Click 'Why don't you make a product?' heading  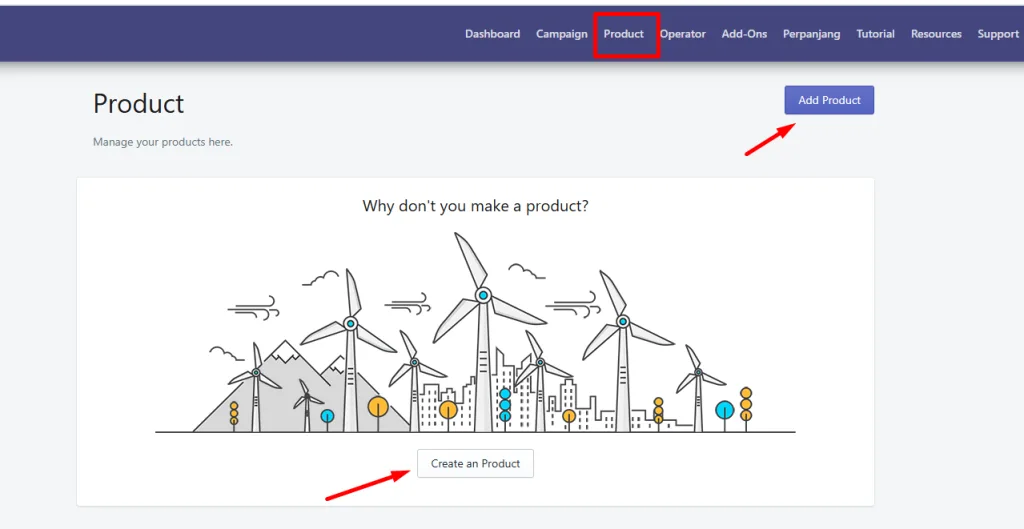pyautogui.click(x=475, y=206)
